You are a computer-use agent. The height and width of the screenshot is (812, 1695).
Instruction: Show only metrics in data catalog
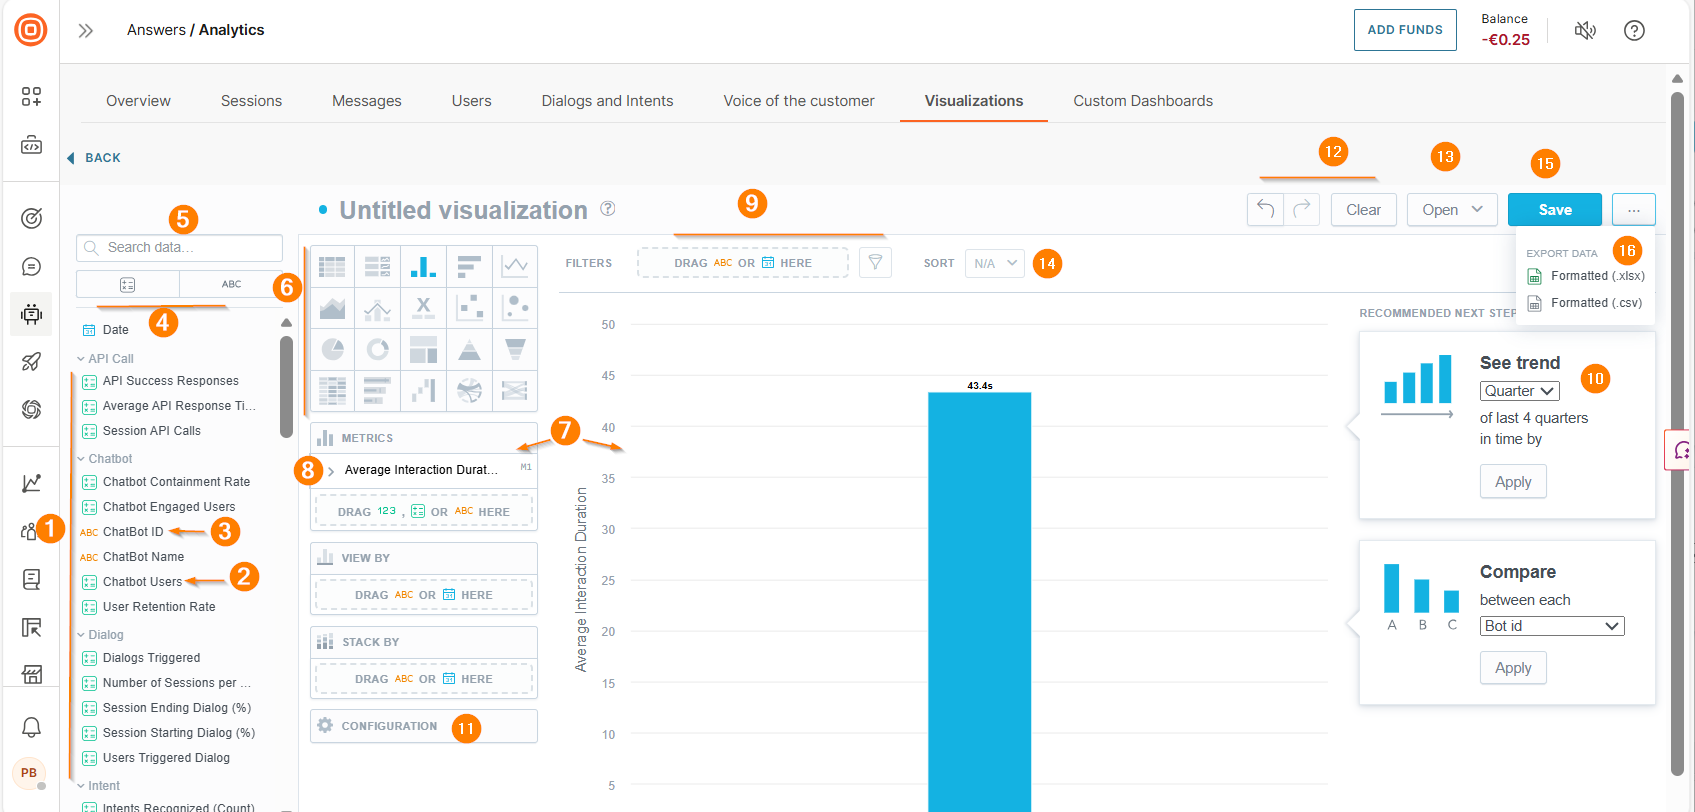(128, 285)
